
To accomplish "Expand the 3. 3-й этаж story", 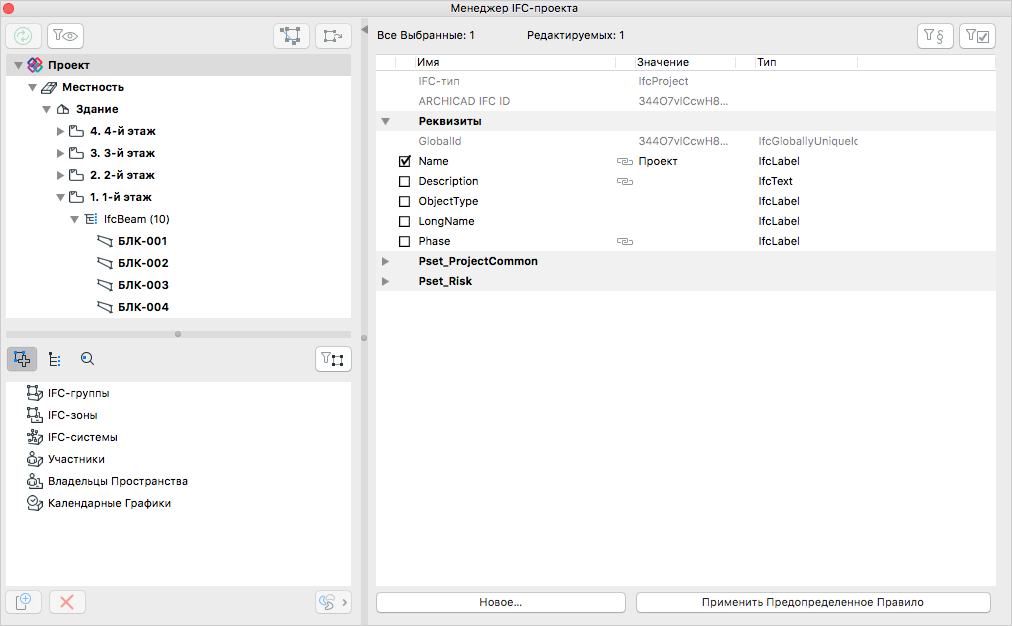I will tap(61, 154).
